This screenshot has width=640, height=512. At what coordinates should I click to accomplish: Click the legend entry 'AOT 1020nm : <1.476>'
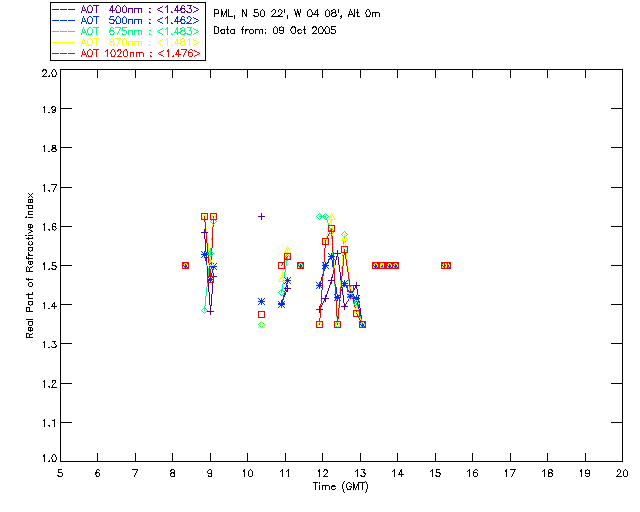click(126, 53)
